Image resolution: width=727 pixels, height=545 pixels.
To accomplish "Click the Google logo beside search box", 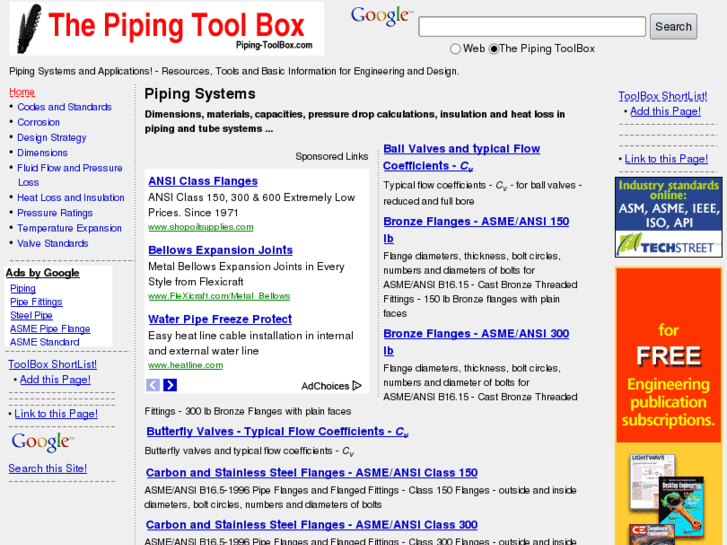I will (x=381, y=16).
